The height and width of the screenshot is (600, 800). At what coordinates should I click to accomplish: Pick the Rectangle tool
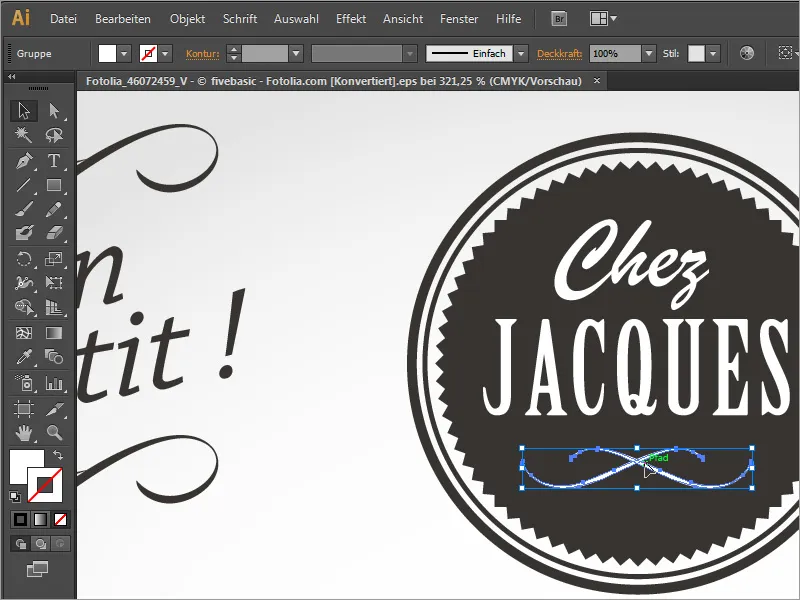coord(54,185)
